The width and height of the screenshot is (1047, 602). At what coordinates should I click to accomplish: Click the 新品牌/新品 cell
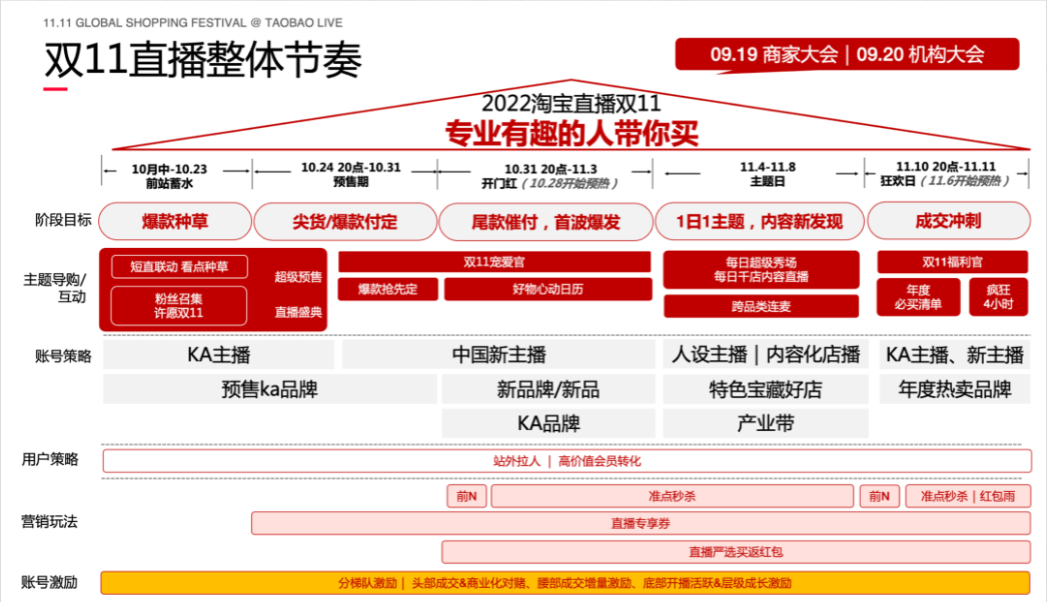click(548, 389)
